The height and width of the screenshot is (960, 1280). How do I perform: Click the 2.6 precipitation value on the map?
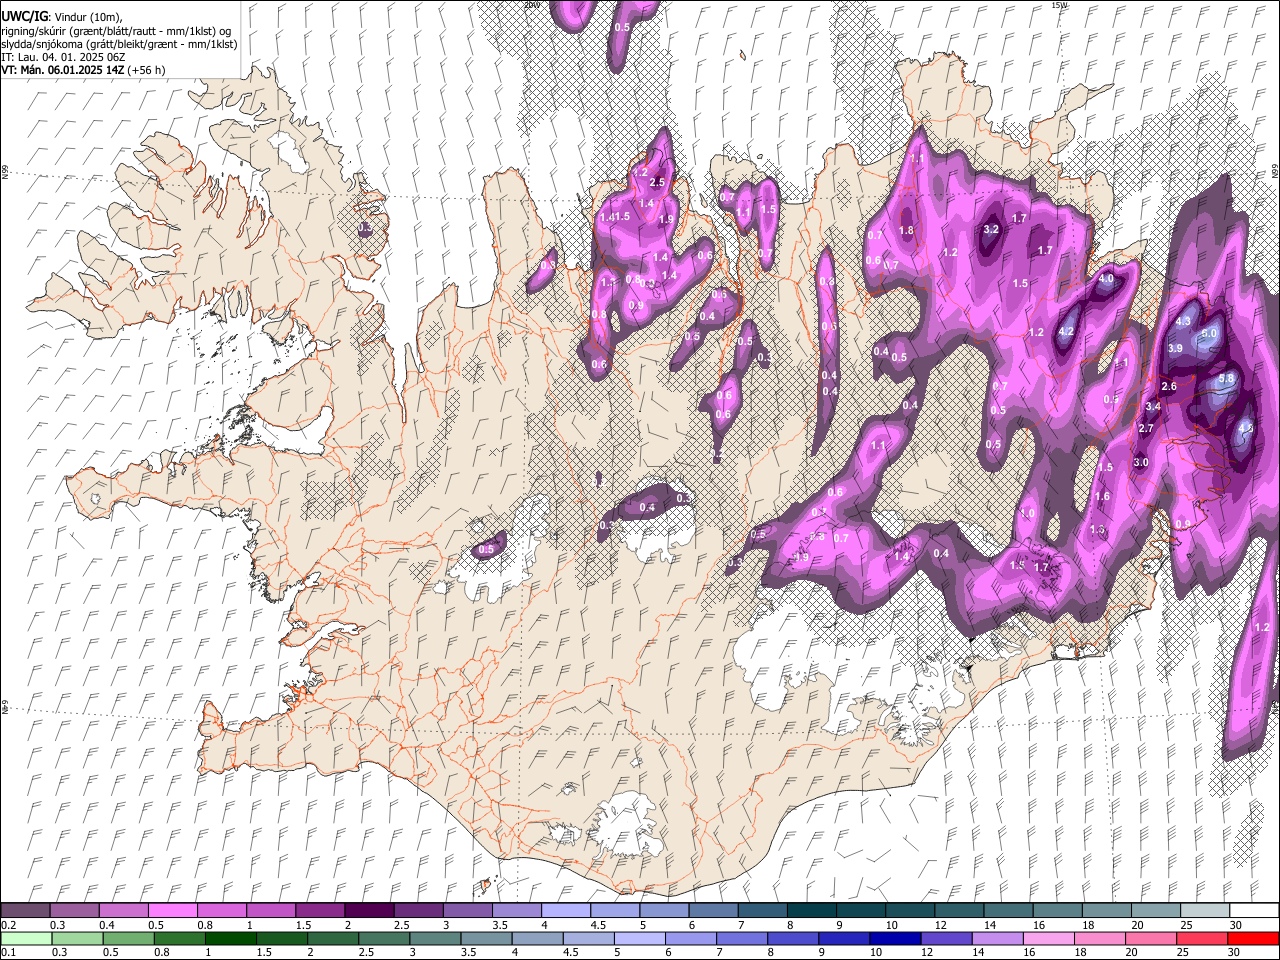pos(1169,386)
